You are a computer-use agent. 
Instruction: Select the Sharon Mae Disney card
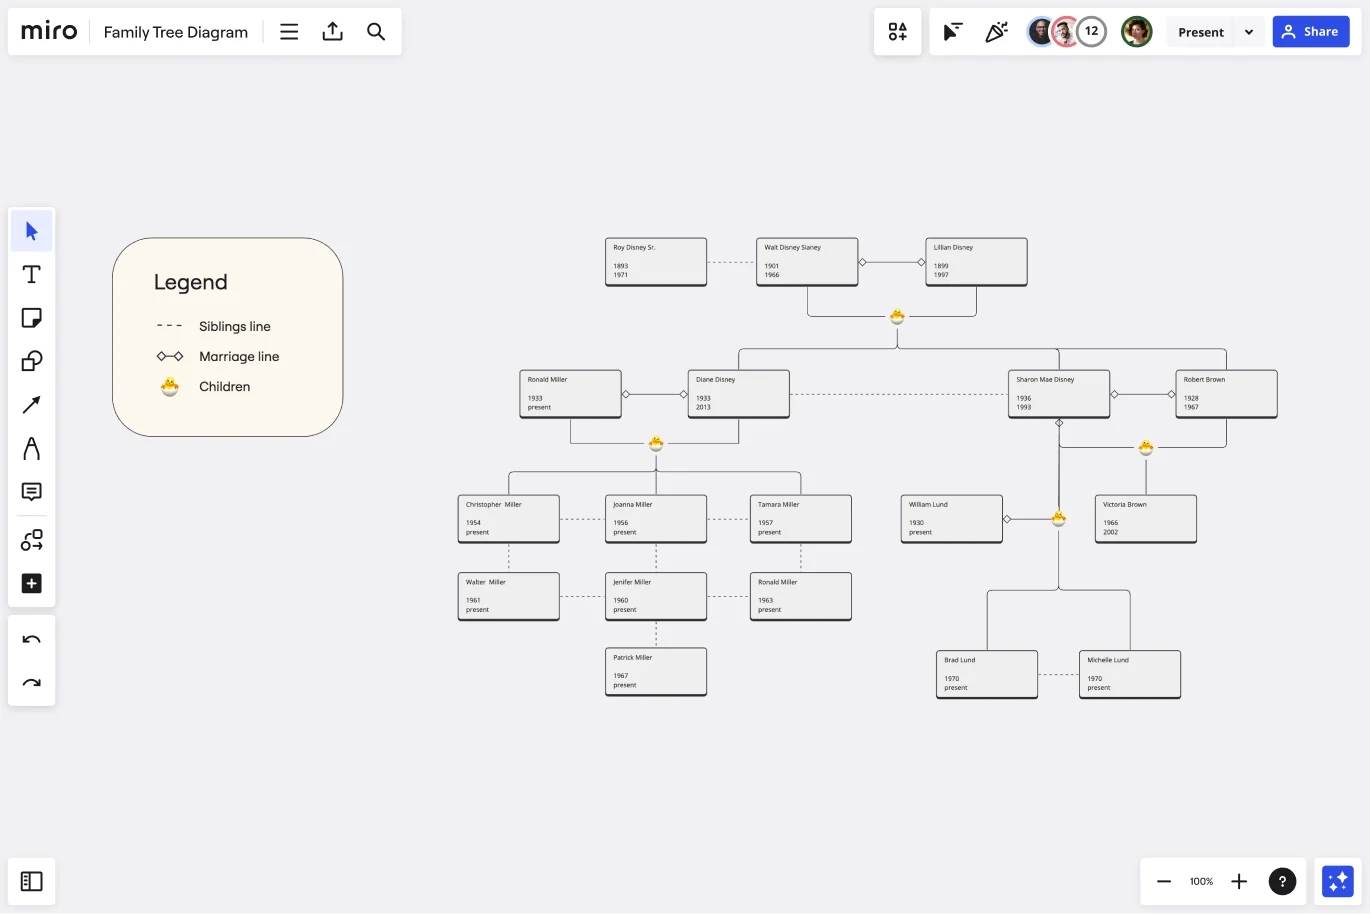1059,394
